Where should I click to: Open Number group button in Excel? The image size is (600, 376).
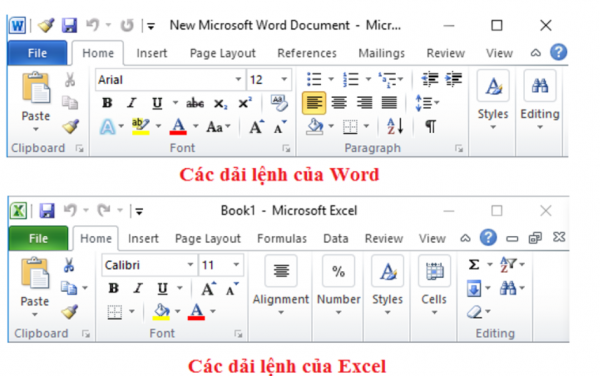(339, 285)
